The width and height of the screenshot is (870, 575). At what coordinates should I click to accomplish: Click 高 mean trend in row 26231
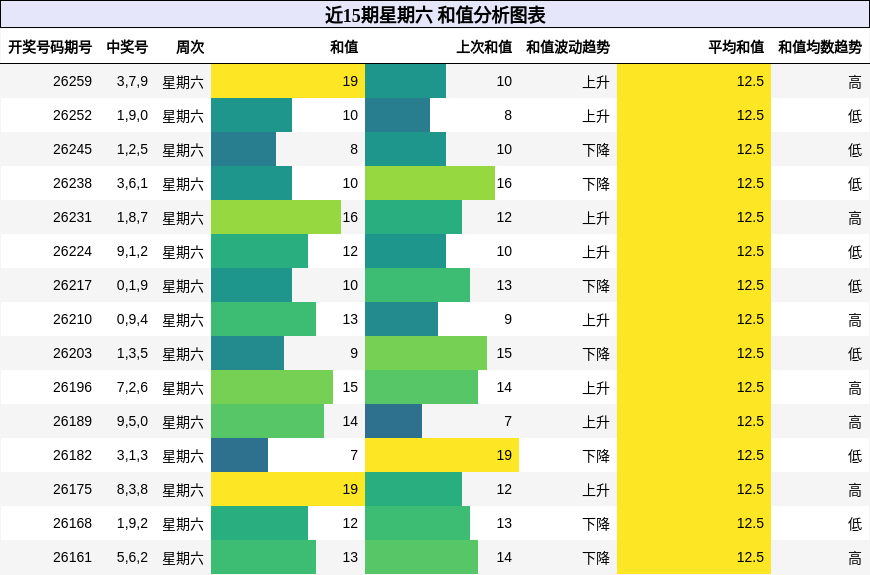[855, 218]
